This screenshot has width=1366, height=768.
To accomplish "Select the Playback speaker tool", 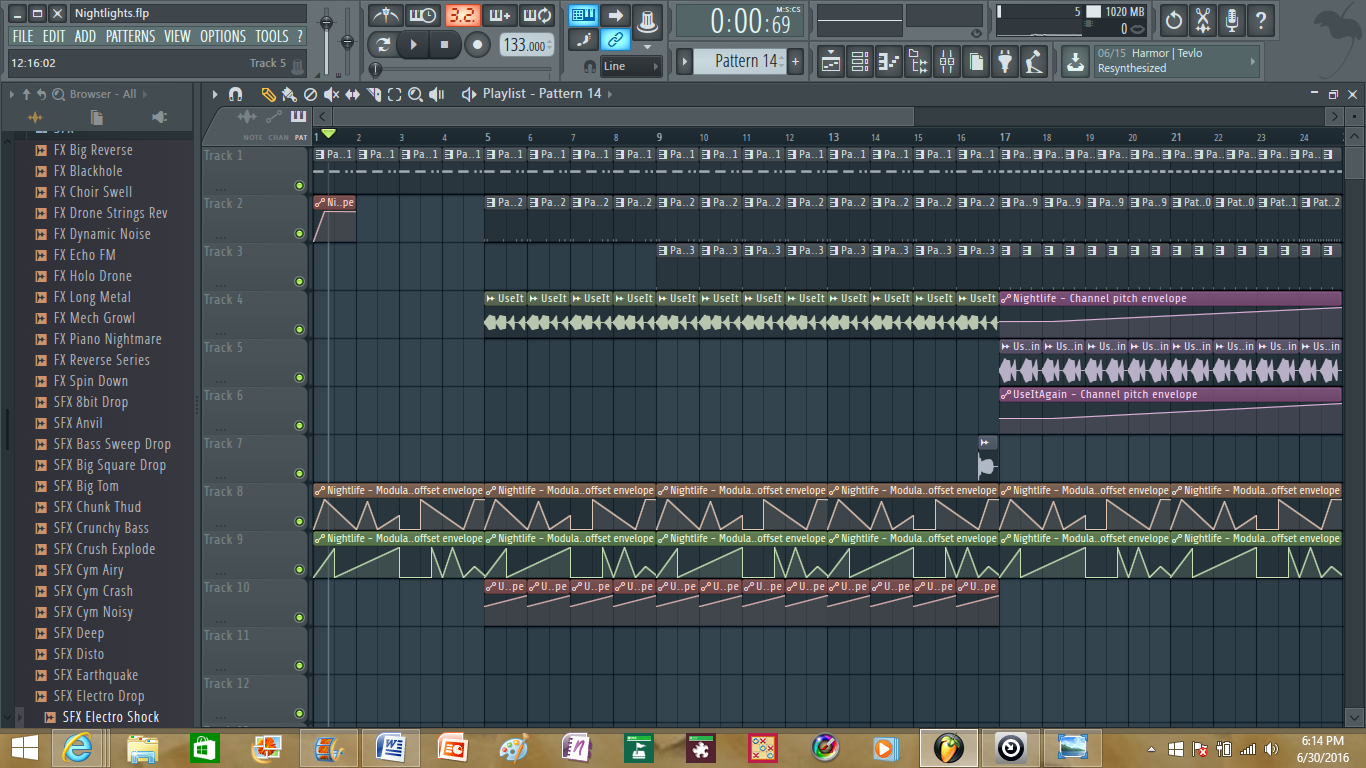I will [x=436, y=94].
